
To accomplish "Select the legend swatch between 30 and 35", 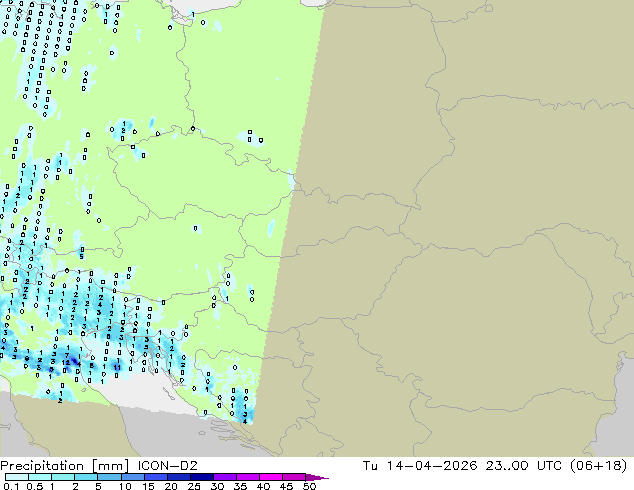I will click(x=224, y=477).
